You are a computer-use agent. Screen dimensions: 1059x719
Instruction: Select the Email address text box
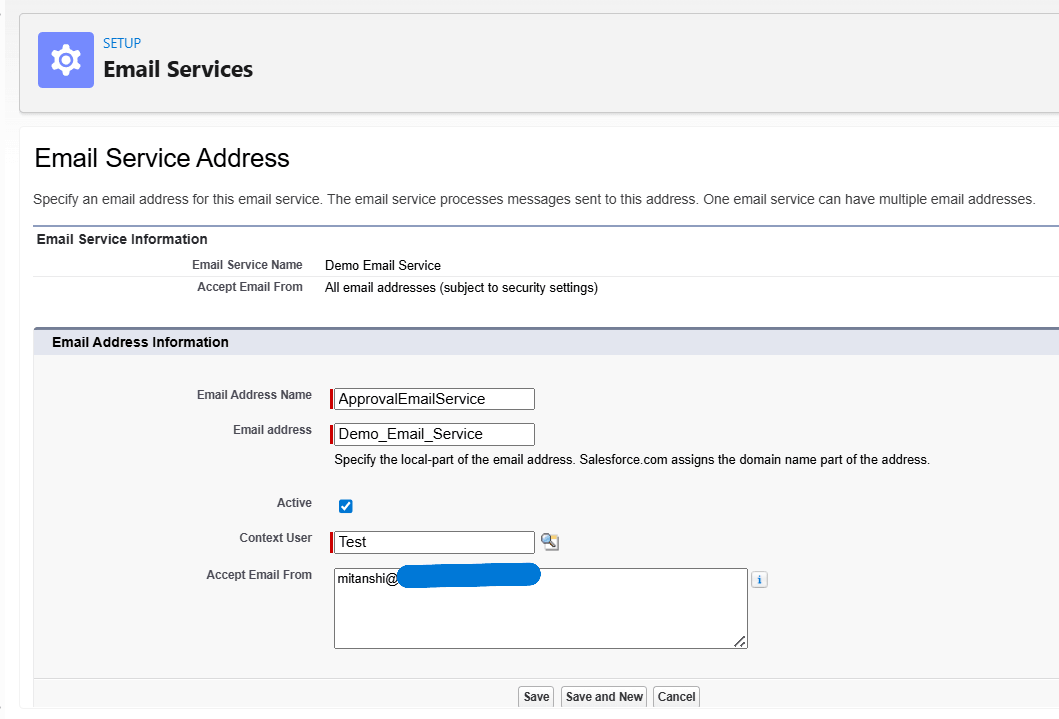pos(433,433)
